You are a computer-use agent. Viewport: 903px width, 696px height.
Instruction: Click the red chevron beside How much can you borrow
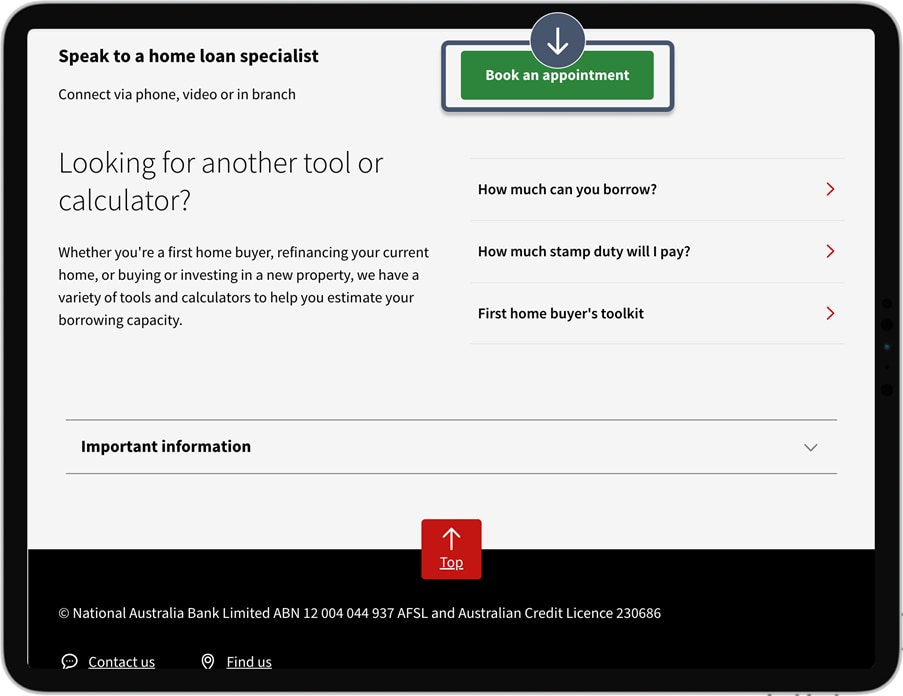tap(830, 189)
